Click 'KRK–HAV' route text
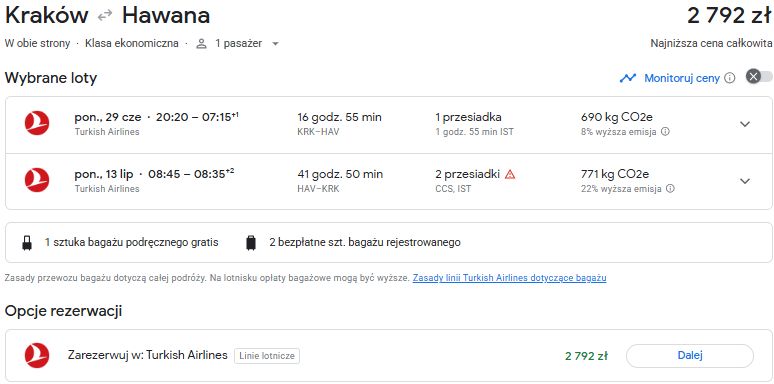Screen dimensions: 774x384 [x=318, y=132]
